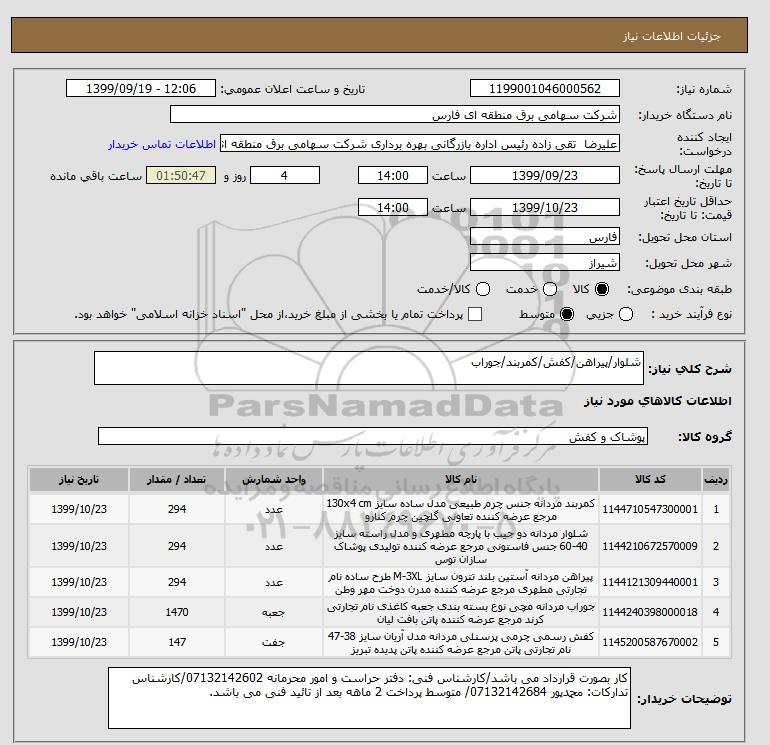The width and height of the screenshot is (770, 745).
Task: Click the تعداد / مقدار column header
Action: point(177,479)
